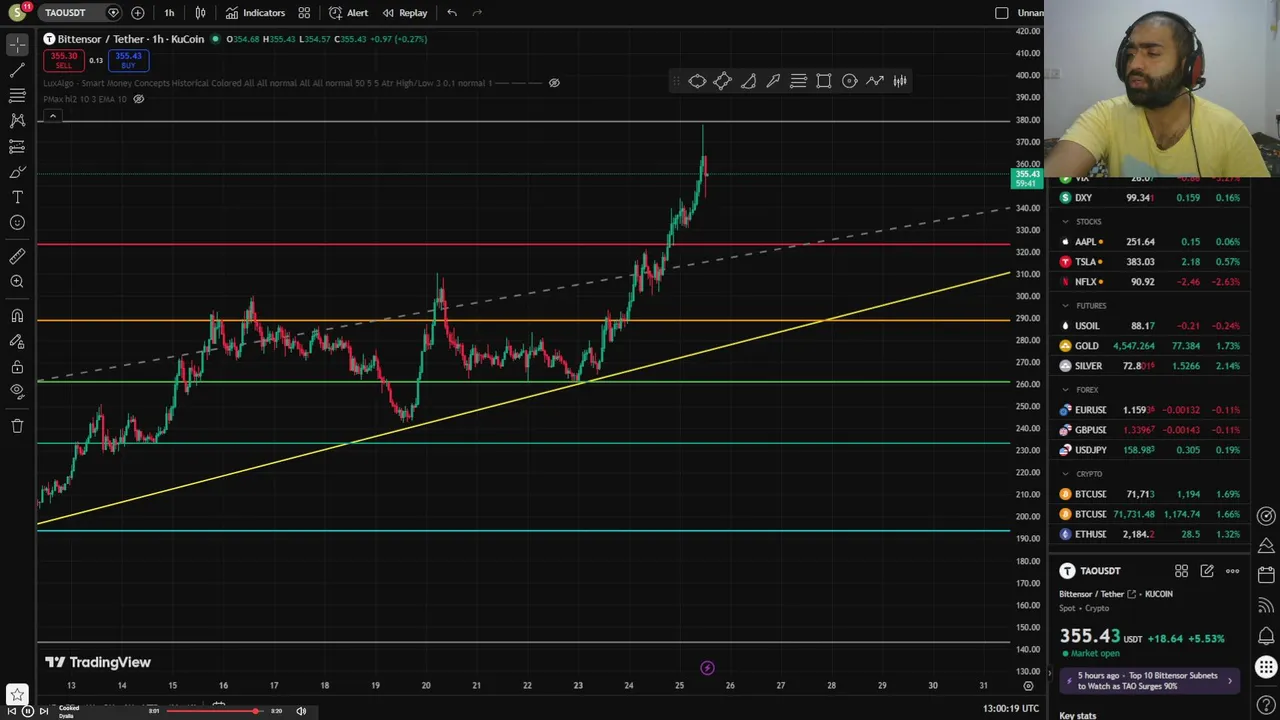
Task: Open details panel grid view icon
Action: [x=1181, y=571]
